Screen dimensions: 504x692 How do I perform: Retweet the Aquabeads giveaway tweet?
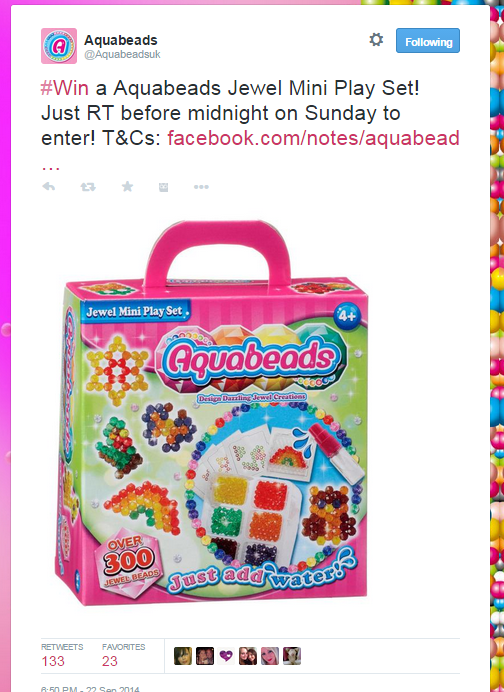(x=88, y=187)
